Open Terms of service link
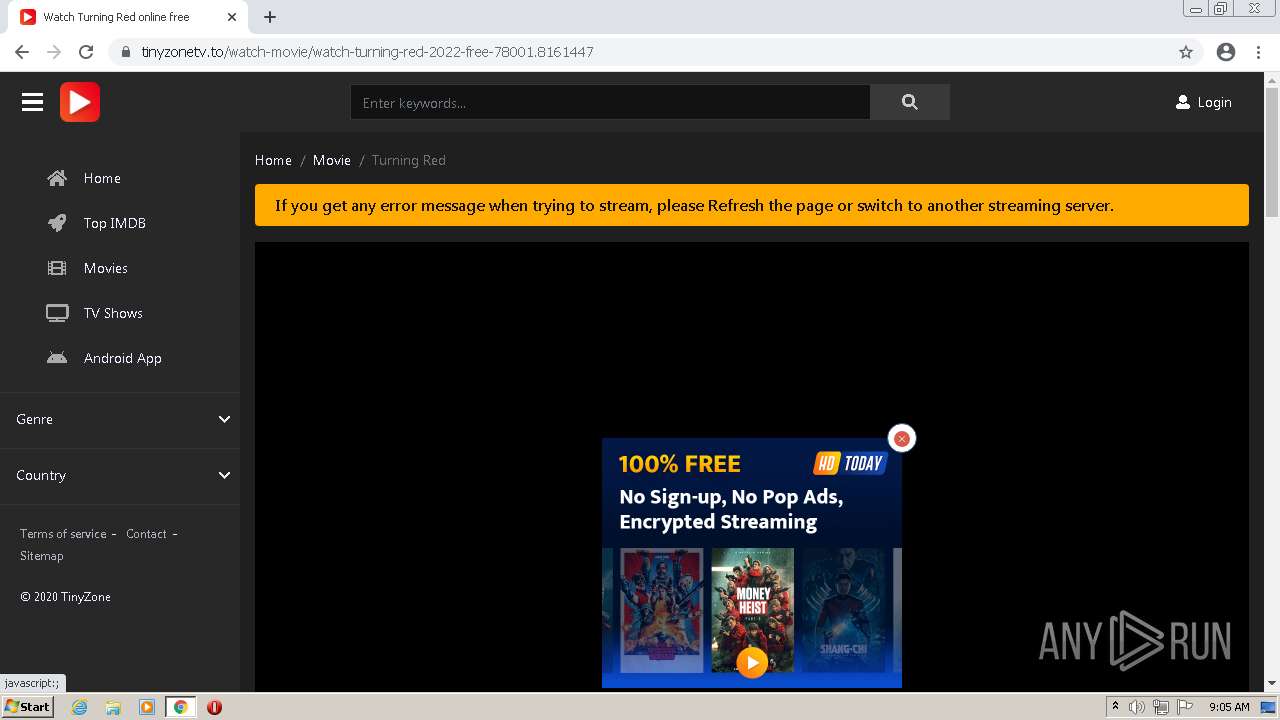 [63, 534]
